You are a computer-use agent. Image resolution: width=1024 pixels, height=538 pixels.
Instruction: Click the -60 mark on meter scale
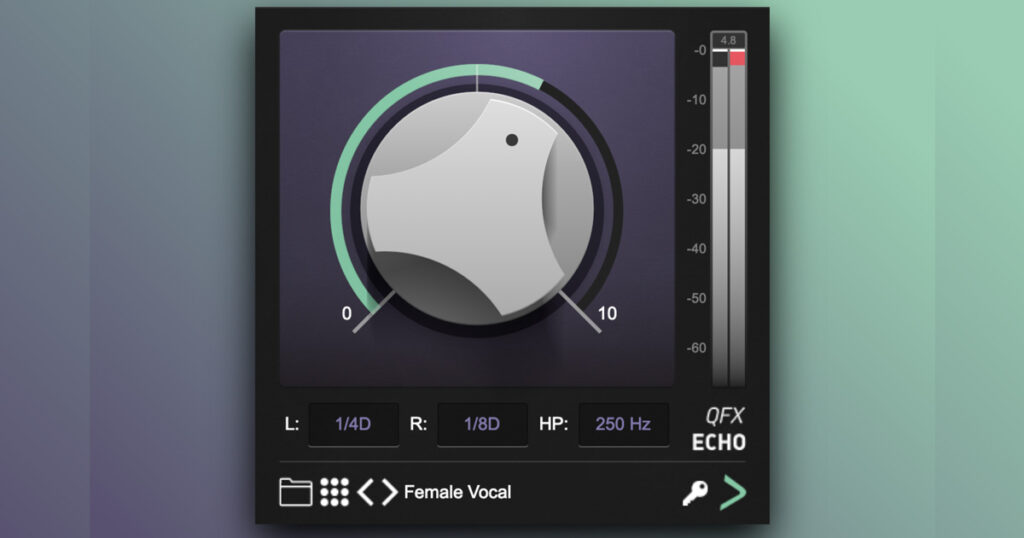click(696, 348)
